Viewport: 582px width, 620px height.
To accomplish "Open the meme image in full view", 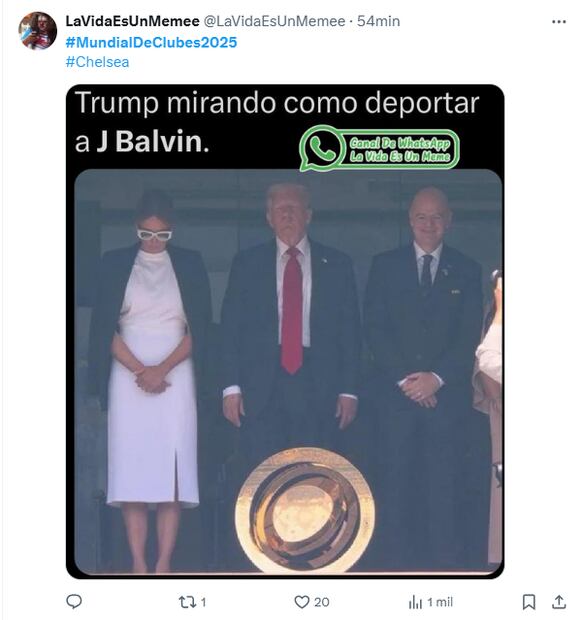I will [x=285, y=331].
